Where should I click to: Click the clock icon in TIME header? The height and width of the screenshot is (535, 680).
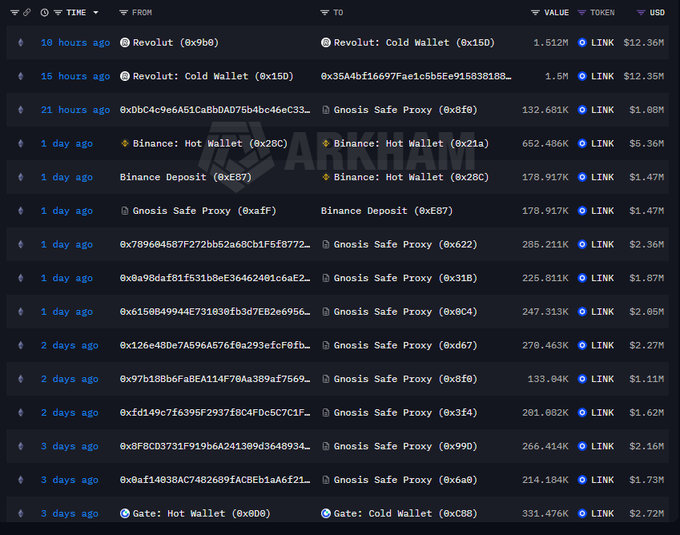pyautogui.click(x=44, y=13)
